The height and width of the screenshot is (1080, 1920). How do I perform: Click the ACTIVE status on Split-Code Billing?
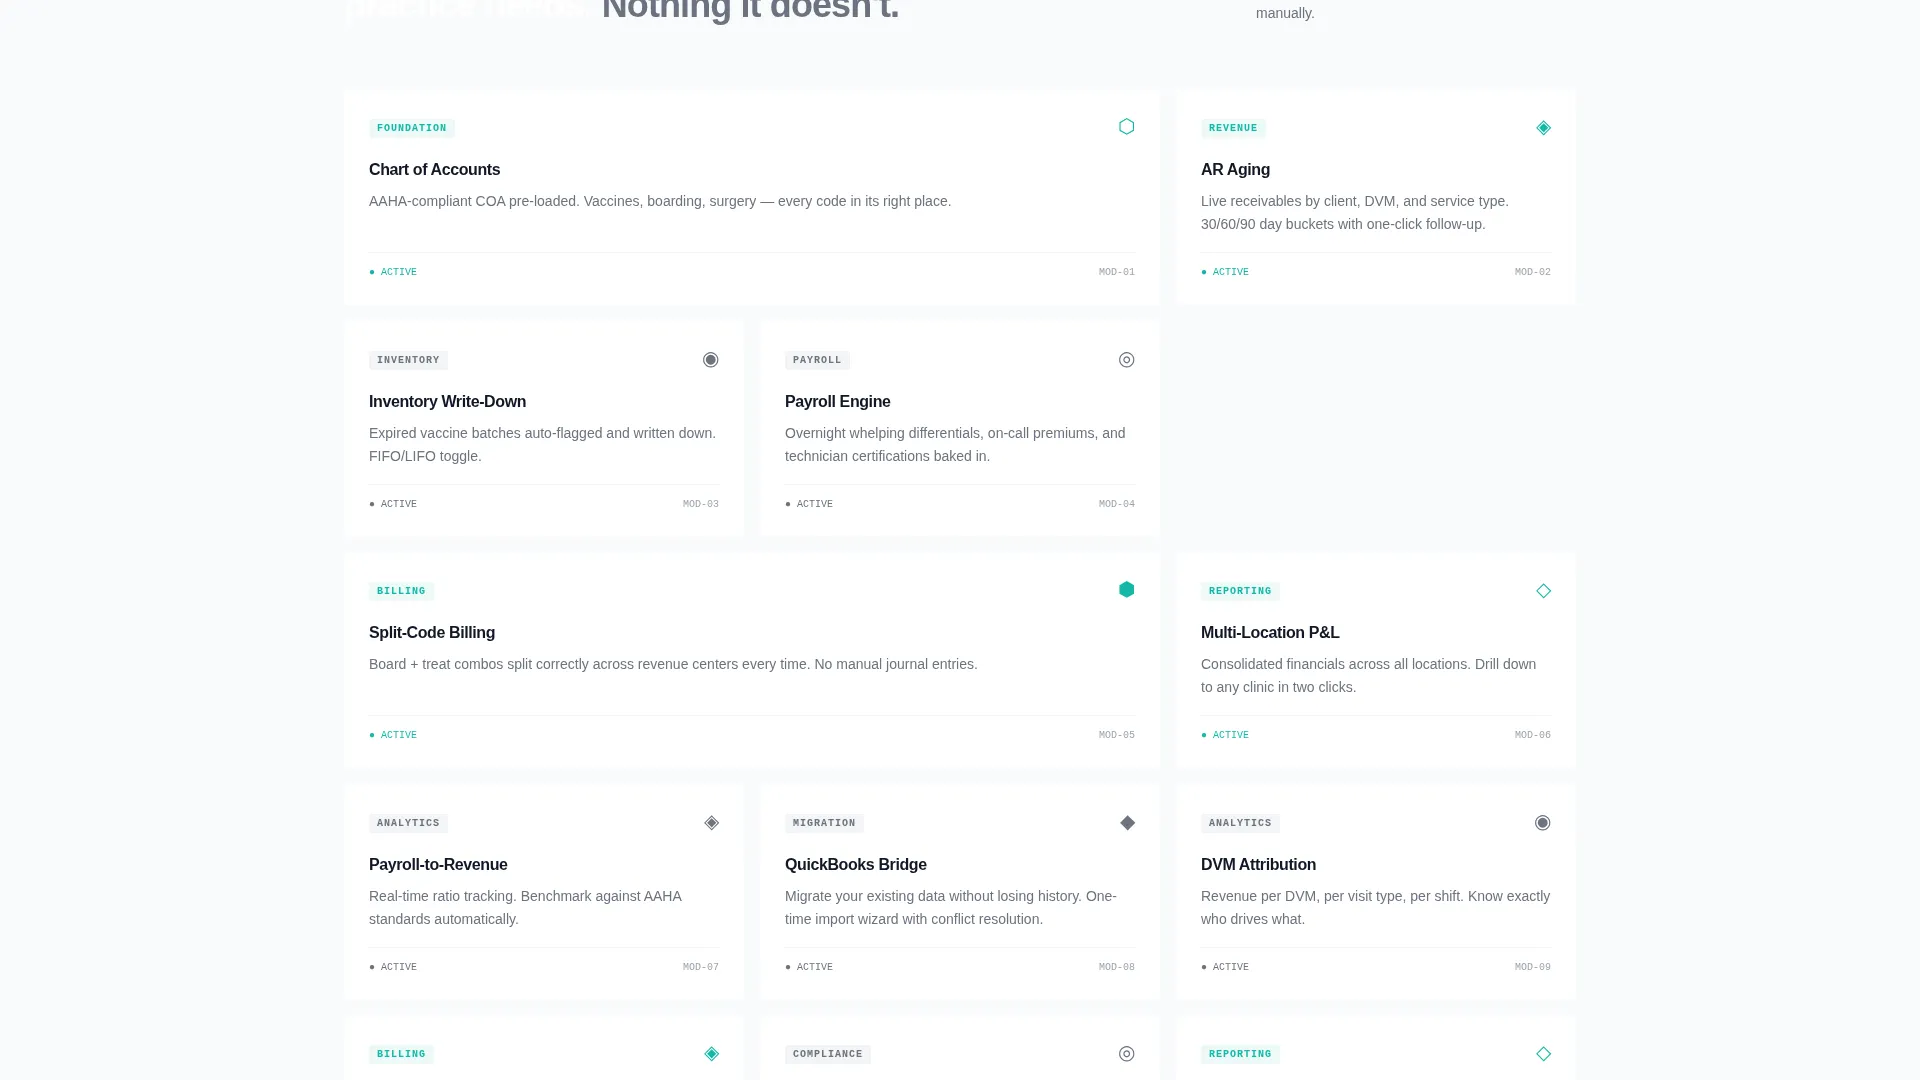coord(393,735)
